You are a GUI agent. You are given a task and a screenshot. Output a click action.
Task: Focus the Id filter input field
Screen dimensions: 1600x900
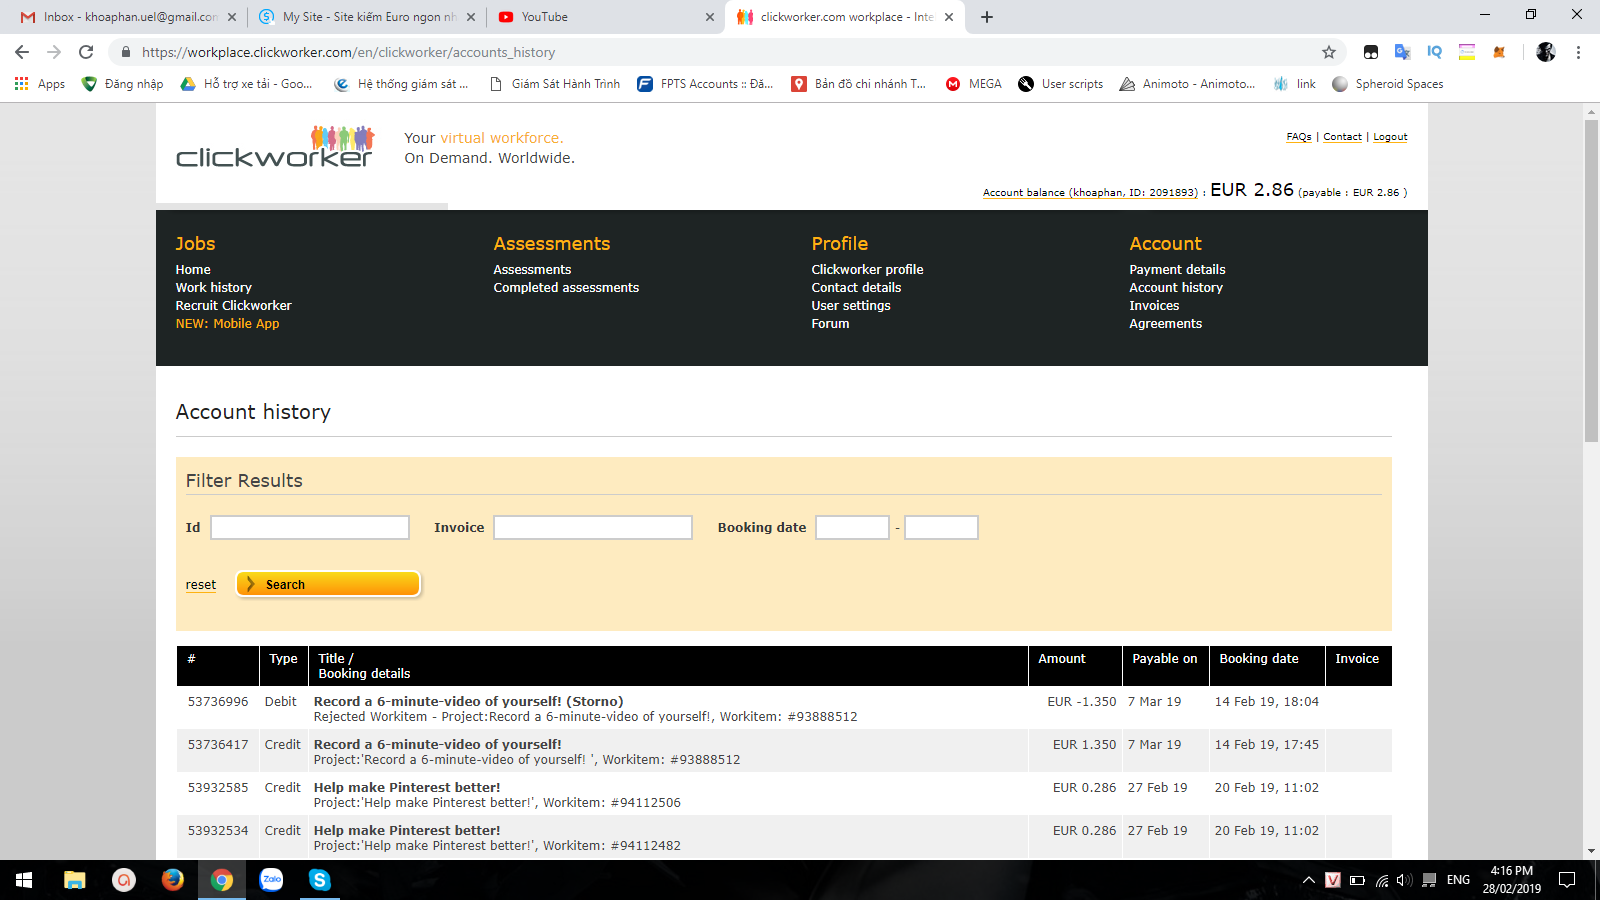tap(310, 528)
